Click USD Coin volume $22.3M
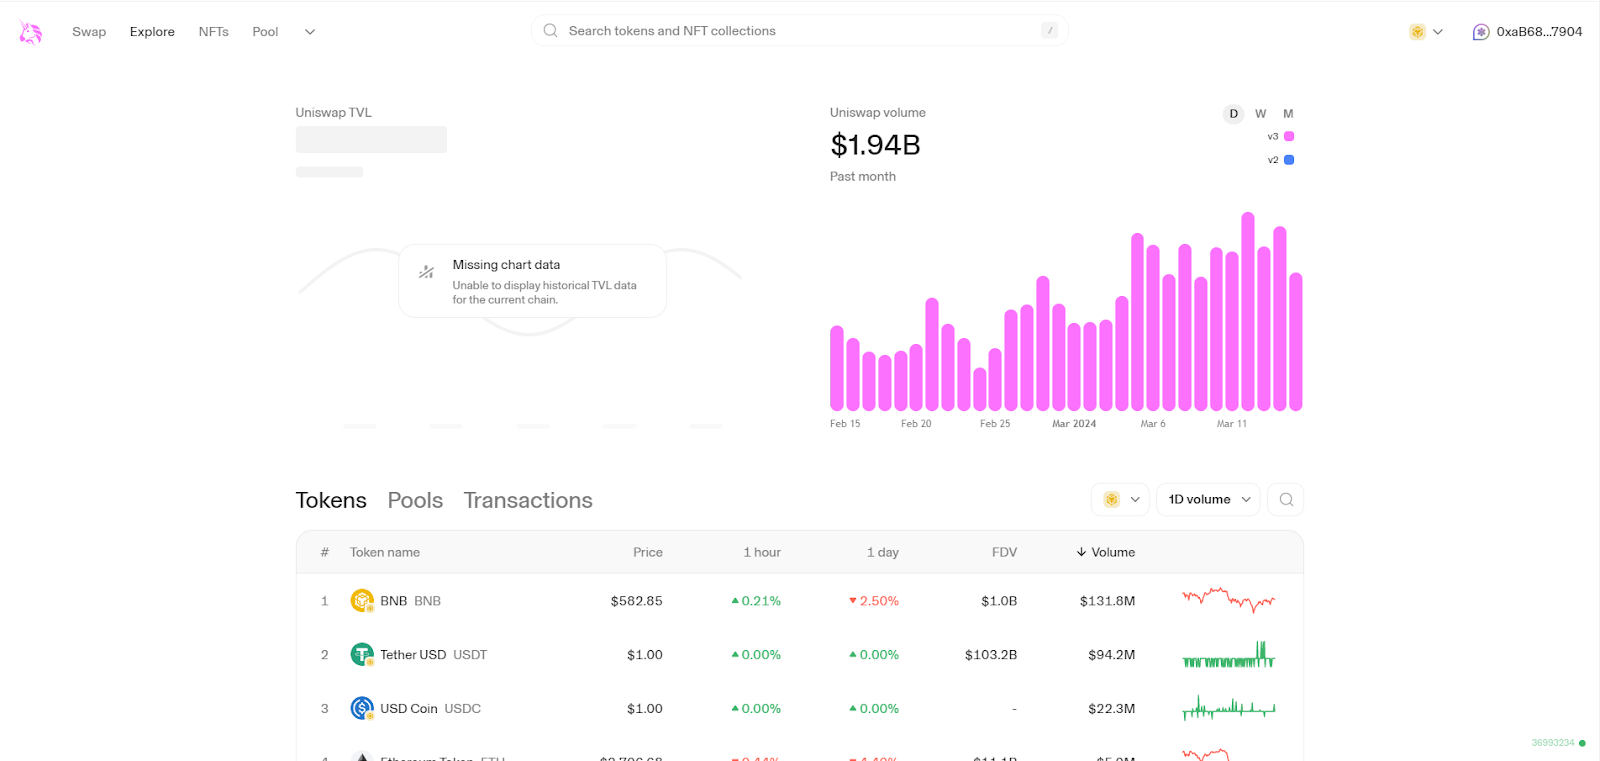Screen dimensions: 1600x761 click(1112, 709)
